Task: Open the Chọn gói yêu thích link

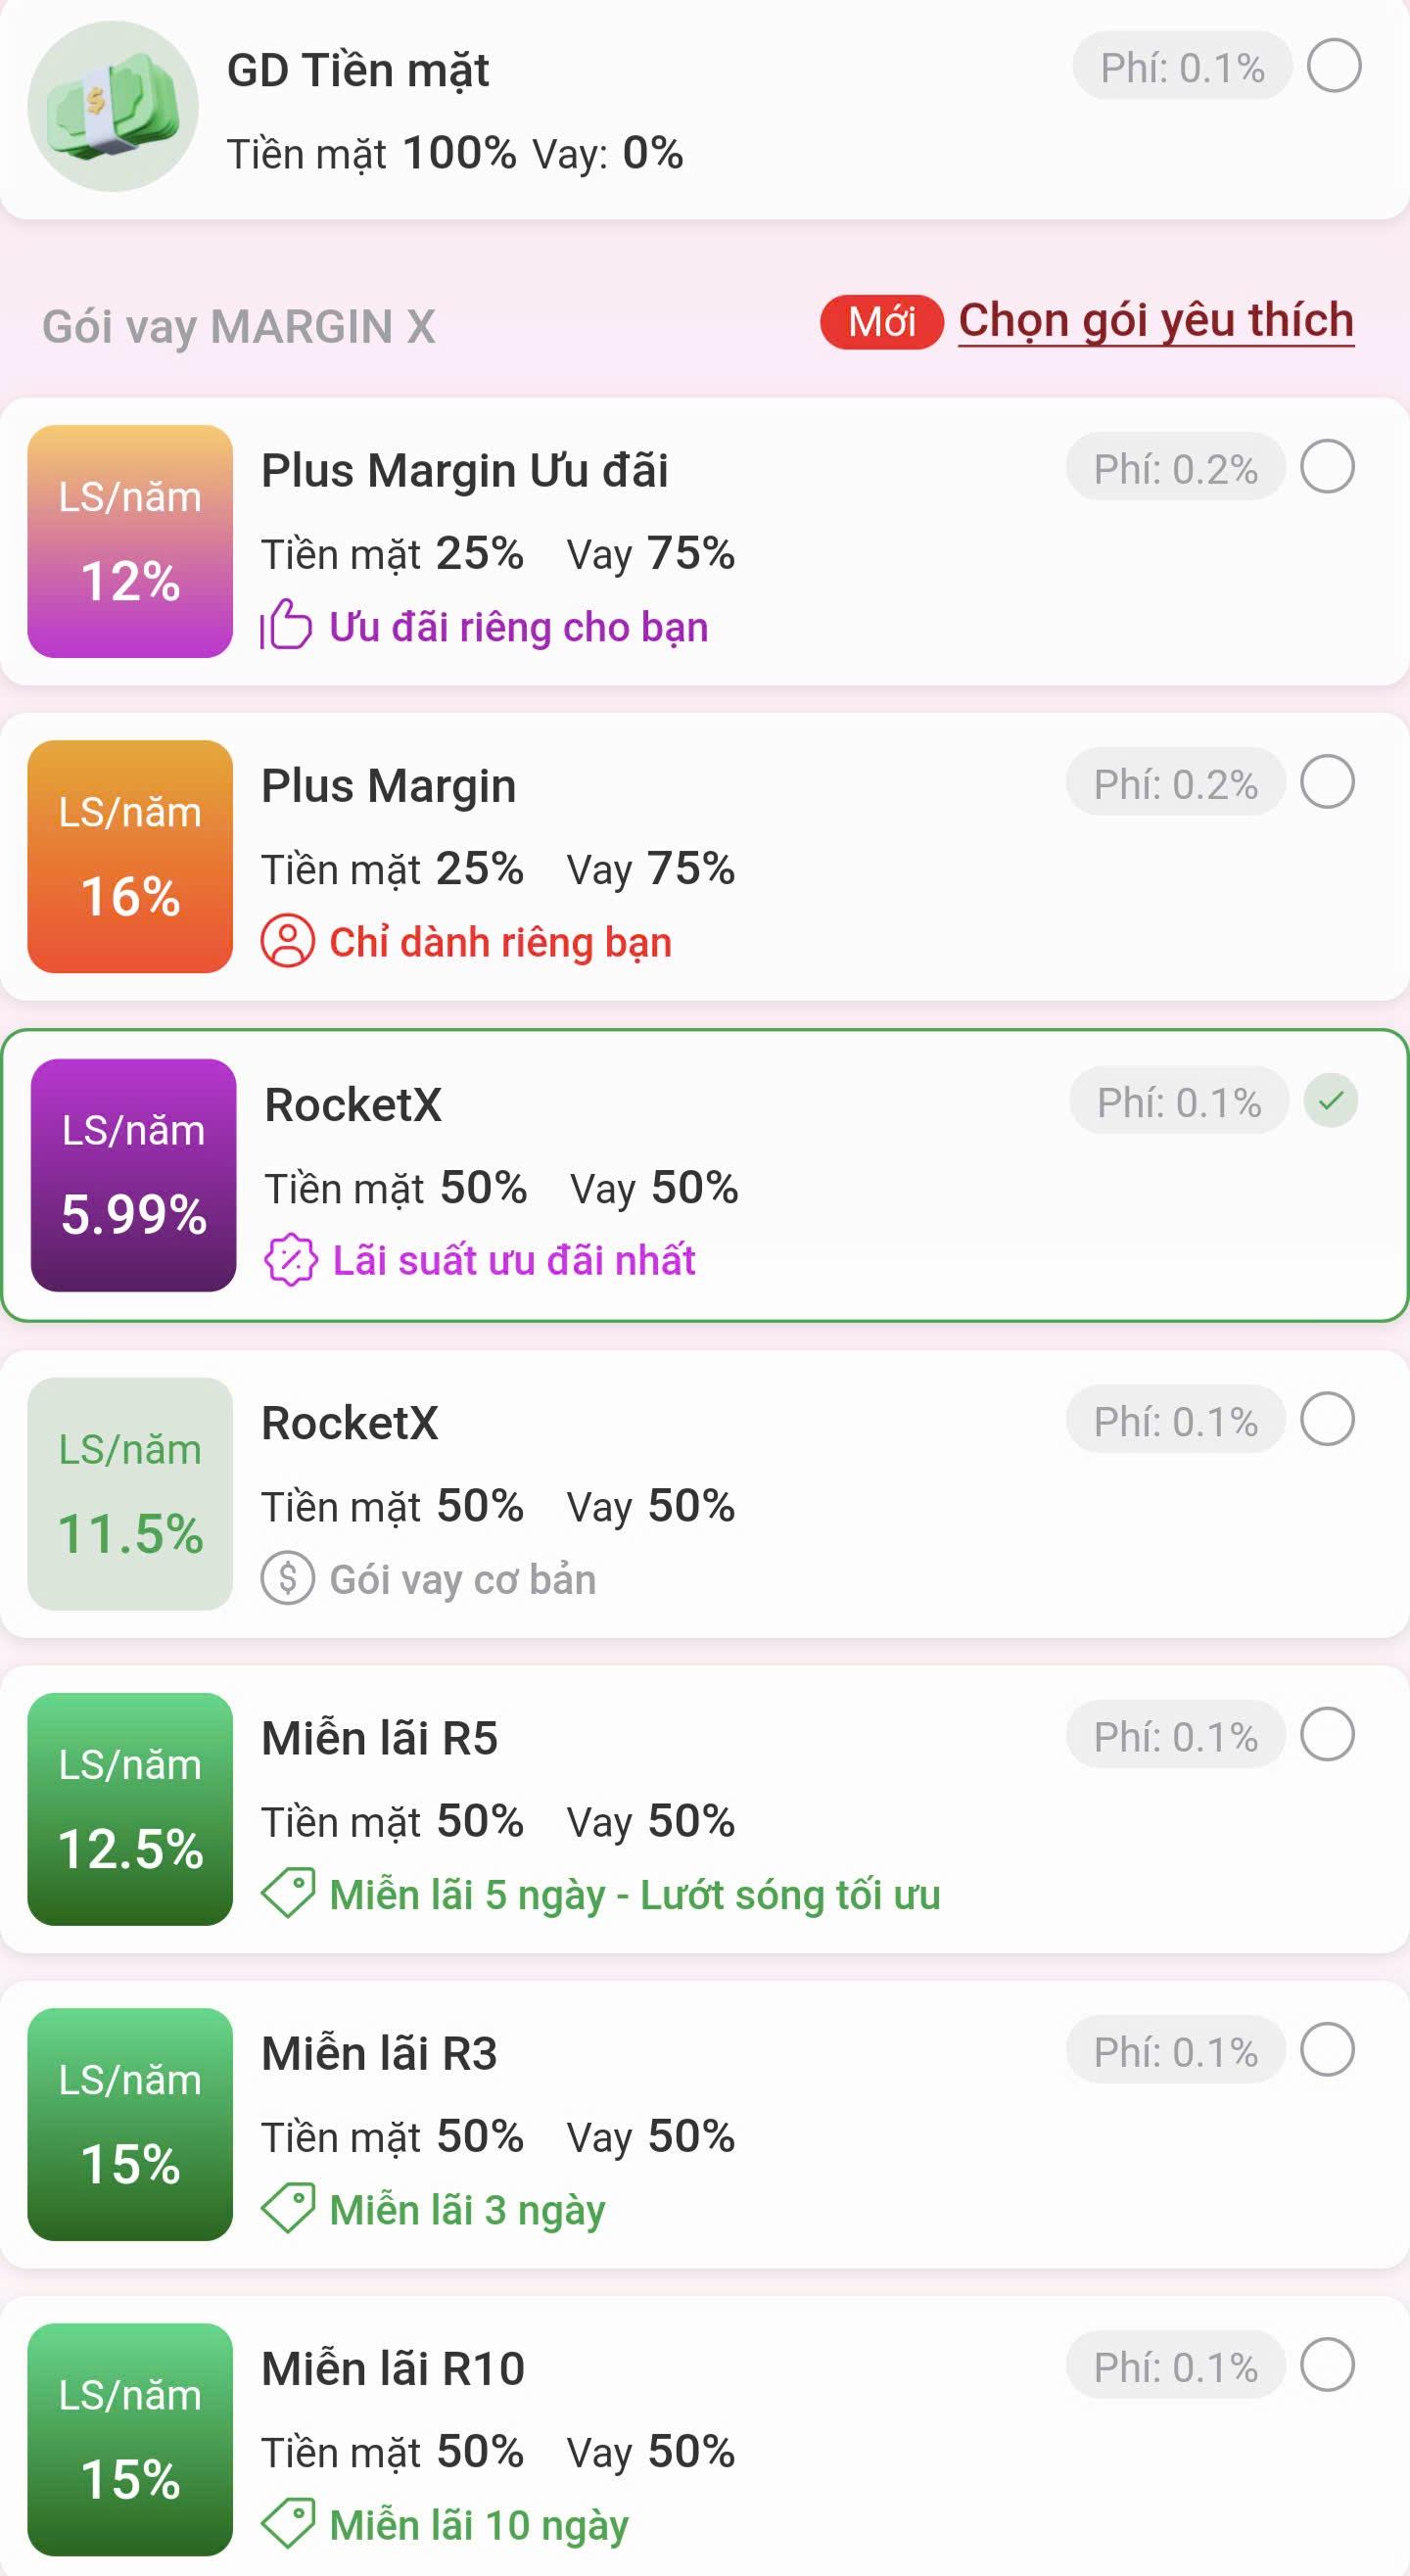Action: pyautogui.click(x=1155, y=321)
